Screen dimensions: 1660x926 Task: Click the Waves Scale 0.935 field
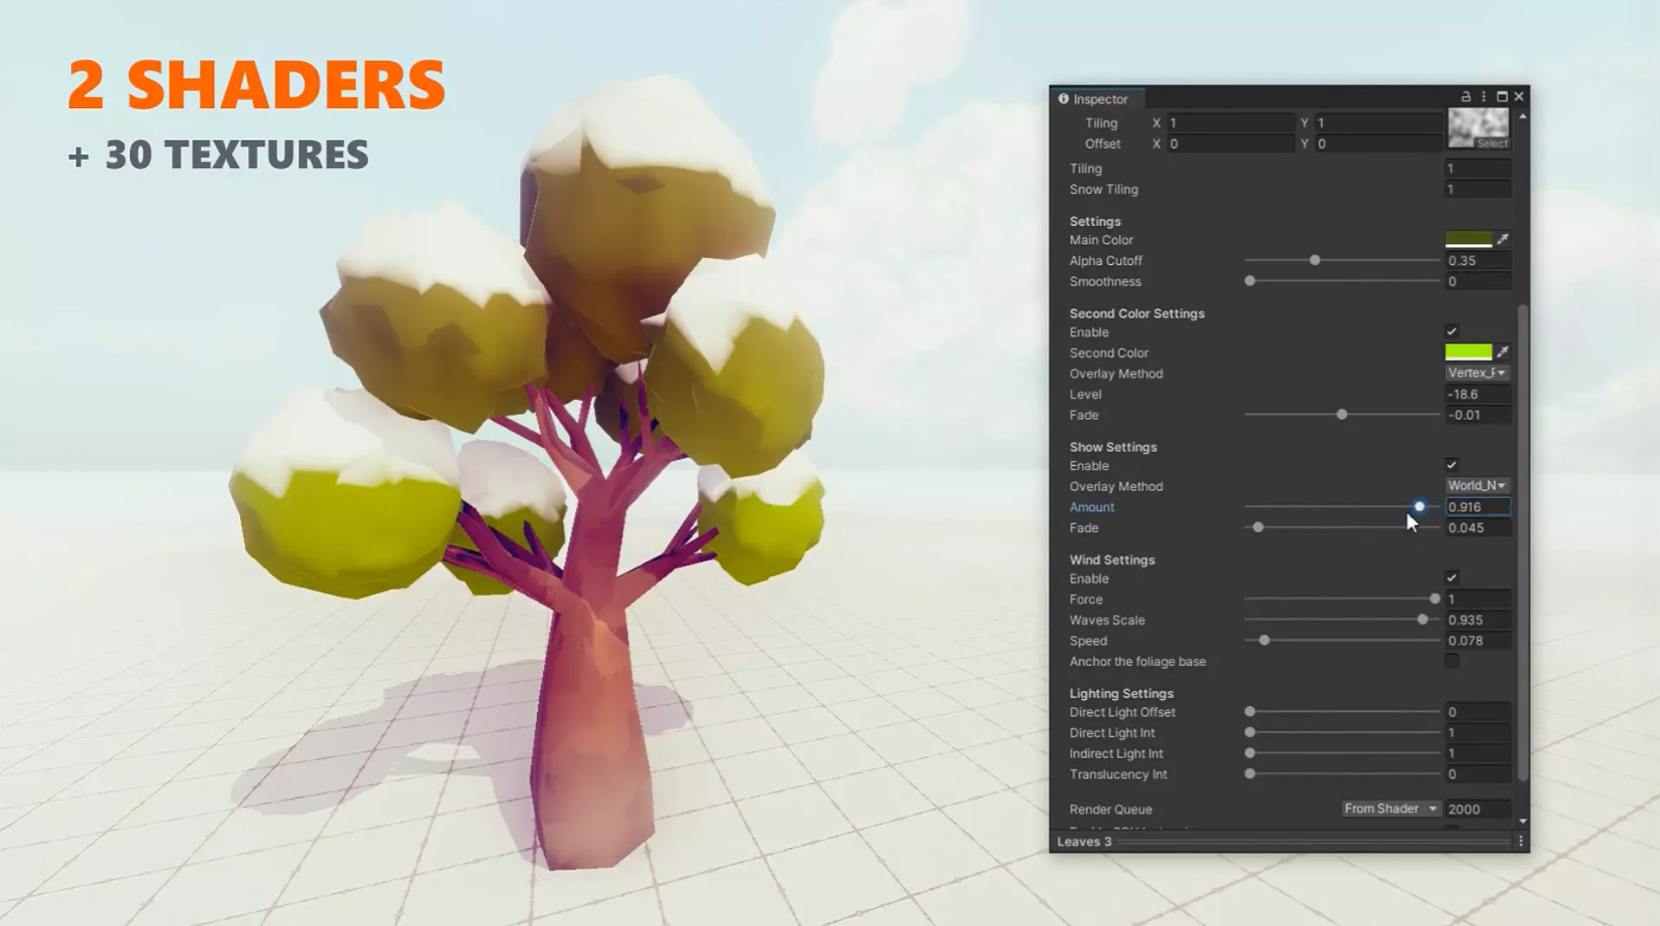(x=1477, y=620)
